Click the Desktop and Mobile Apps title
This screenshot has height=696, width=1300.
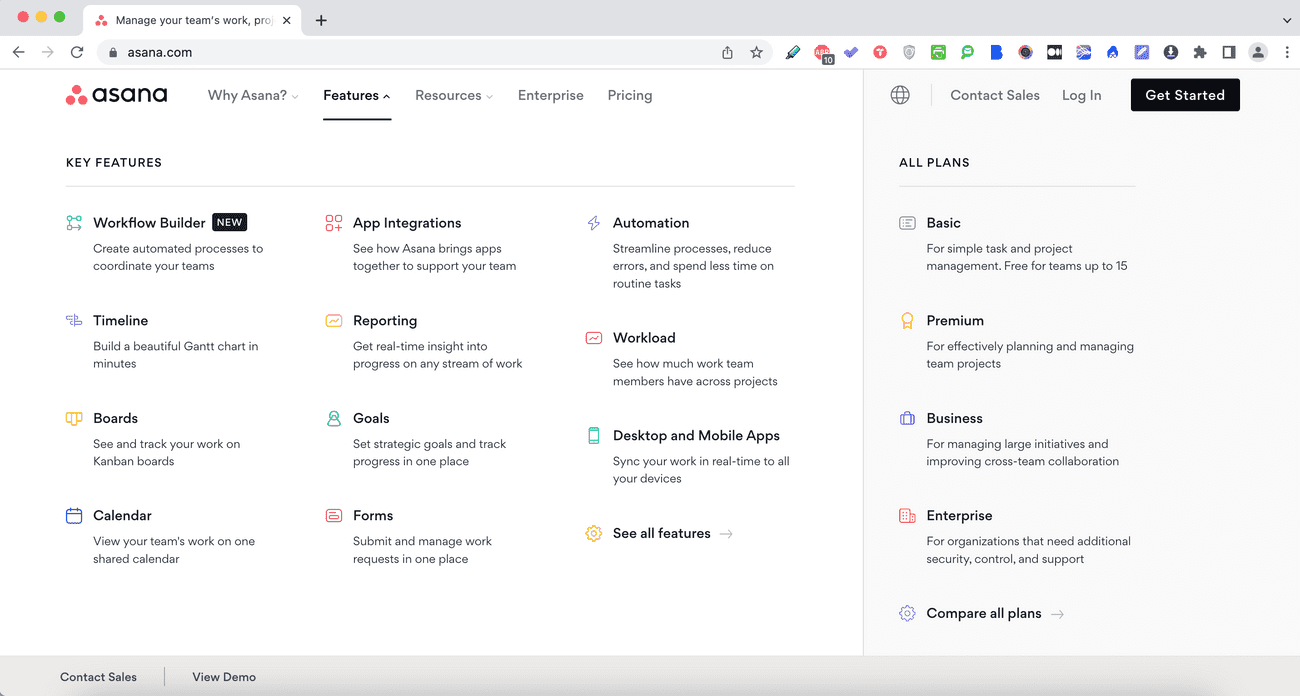point(696,436)
